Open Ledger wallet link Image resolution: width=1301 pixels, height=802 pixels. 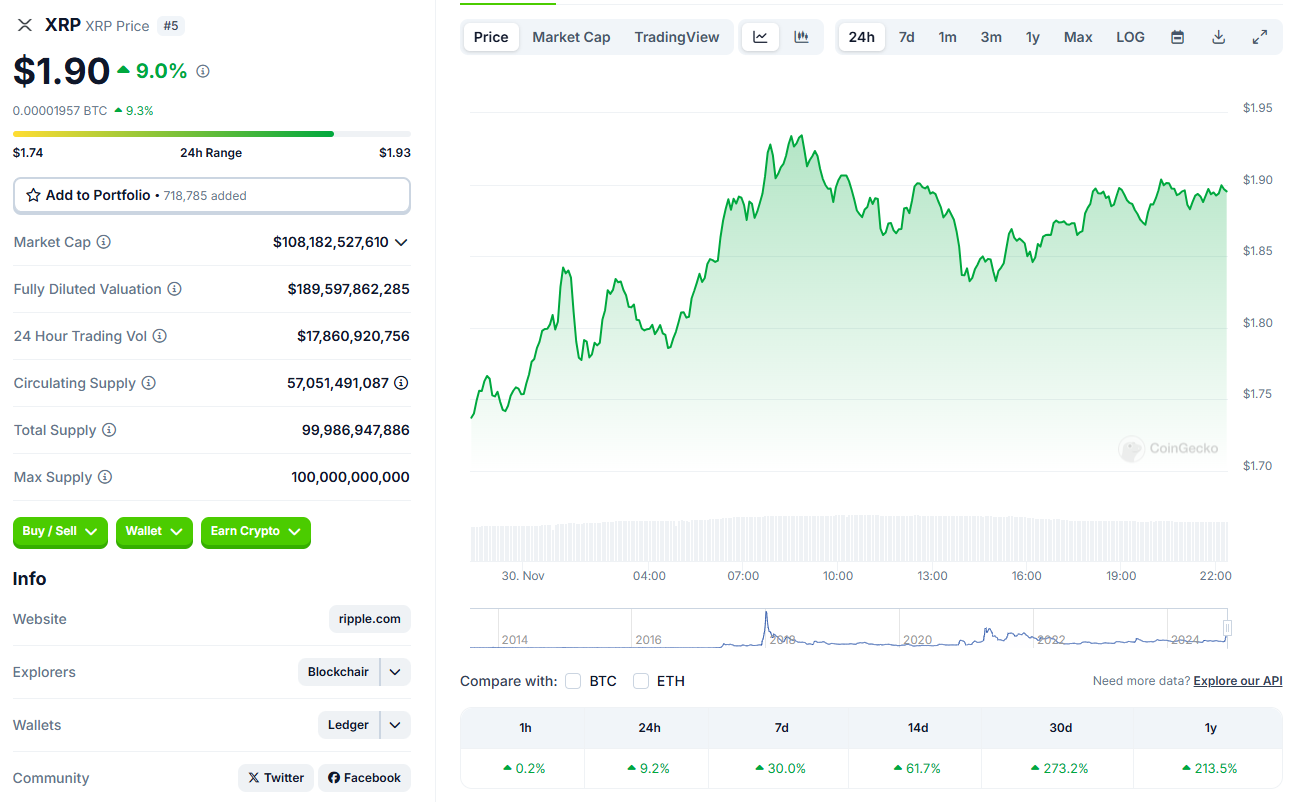(x=348, y=725)
